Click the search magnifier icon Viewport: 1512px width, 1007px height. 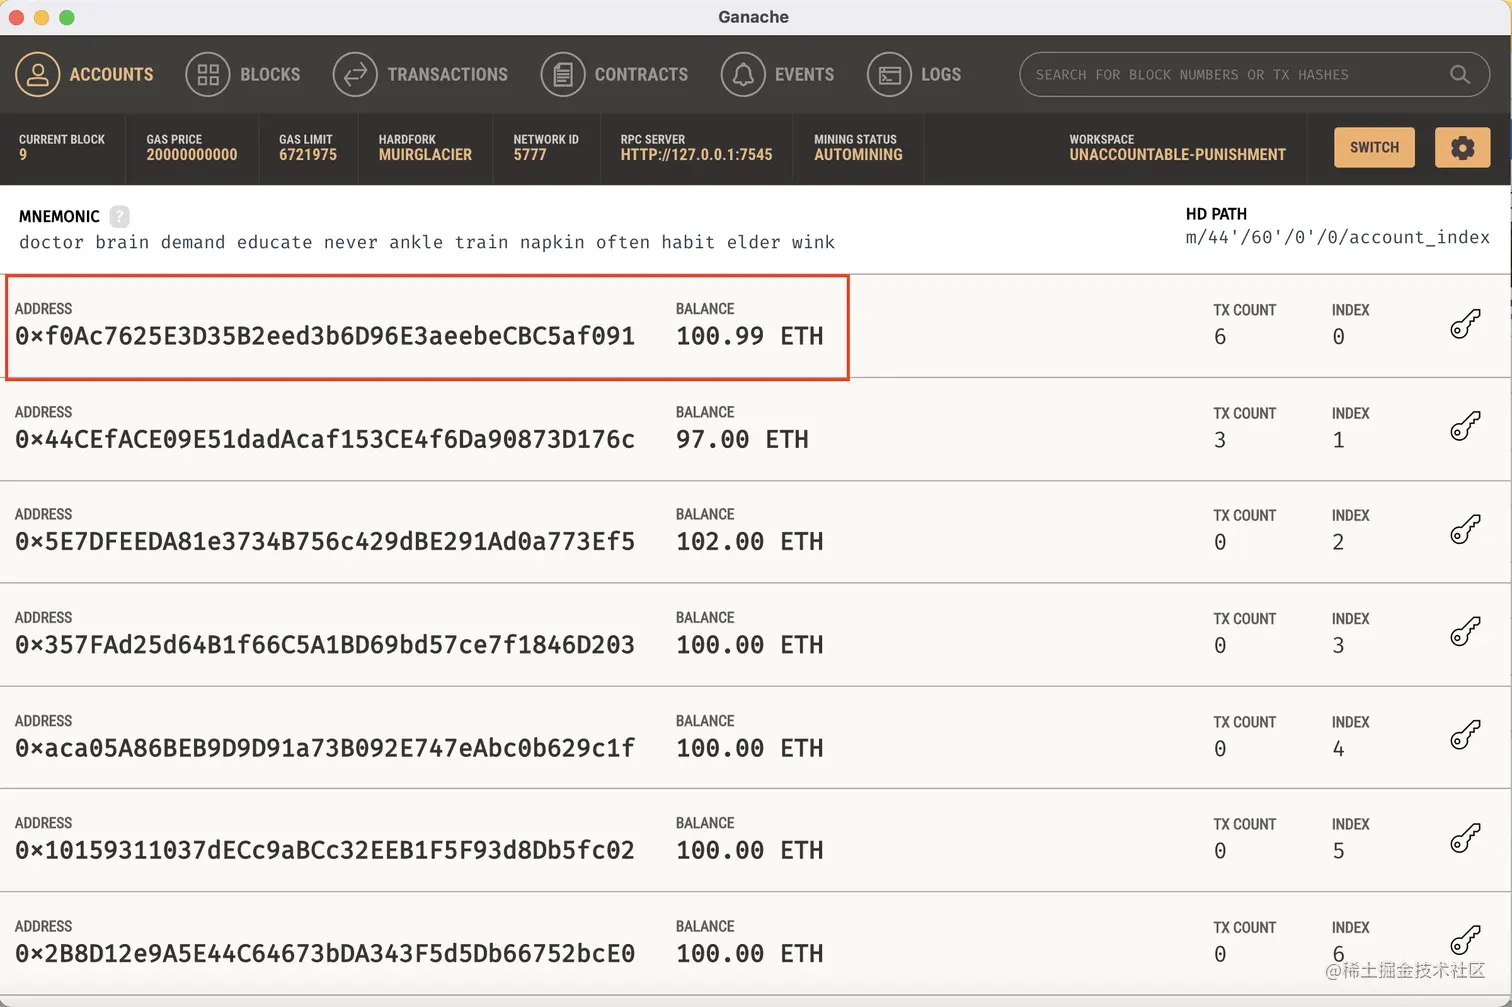pos(1460,75)
